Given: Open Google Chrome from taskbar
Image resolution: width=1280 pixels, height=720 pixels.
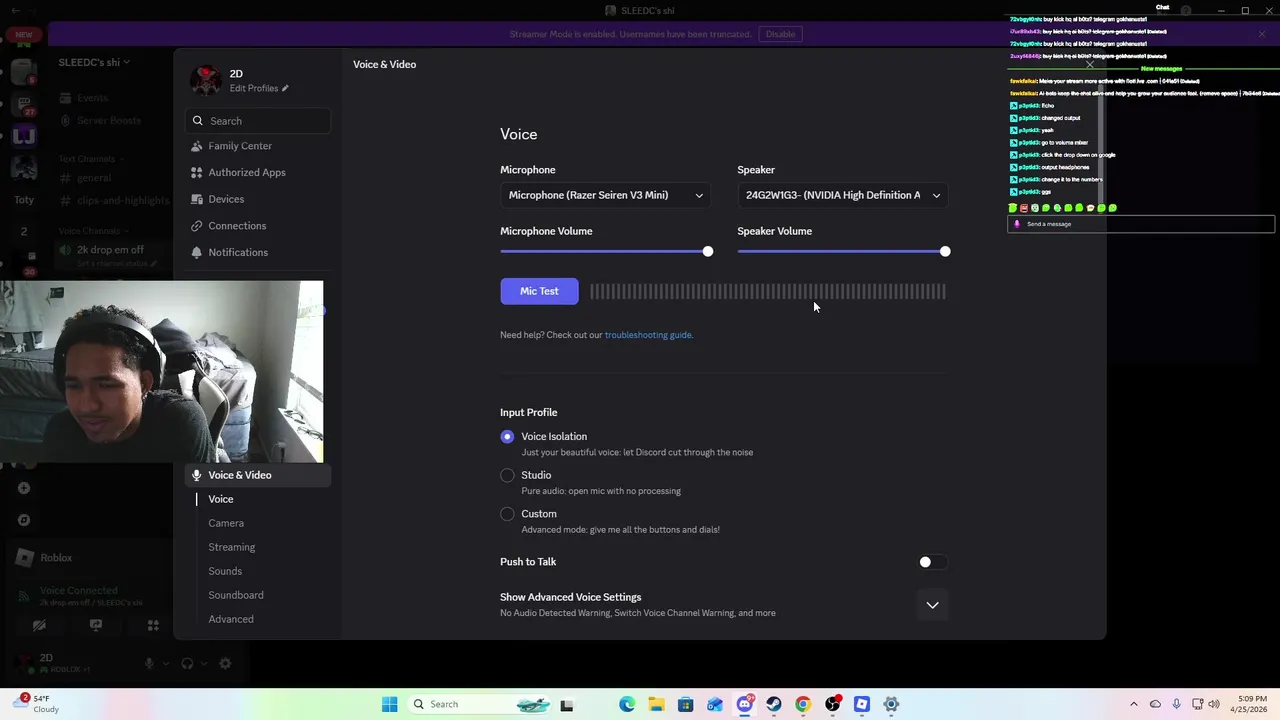Looking at the screenshot, I should pos(803,704).
